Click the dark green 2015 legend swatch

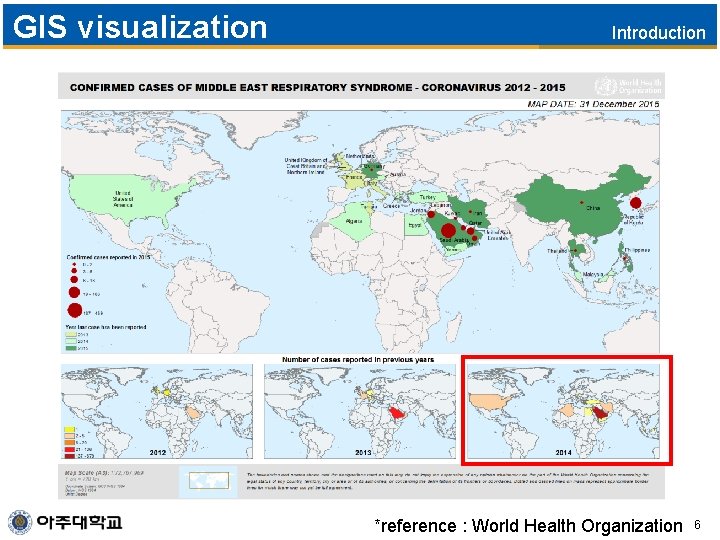71,348
